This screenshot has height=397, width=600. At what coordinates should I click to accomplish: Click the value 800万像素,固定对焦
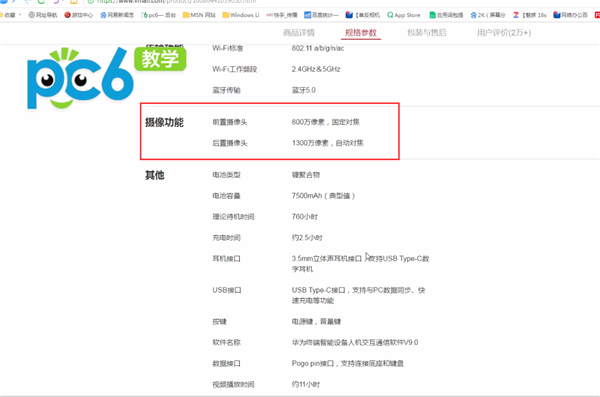[x=326, y=122]
